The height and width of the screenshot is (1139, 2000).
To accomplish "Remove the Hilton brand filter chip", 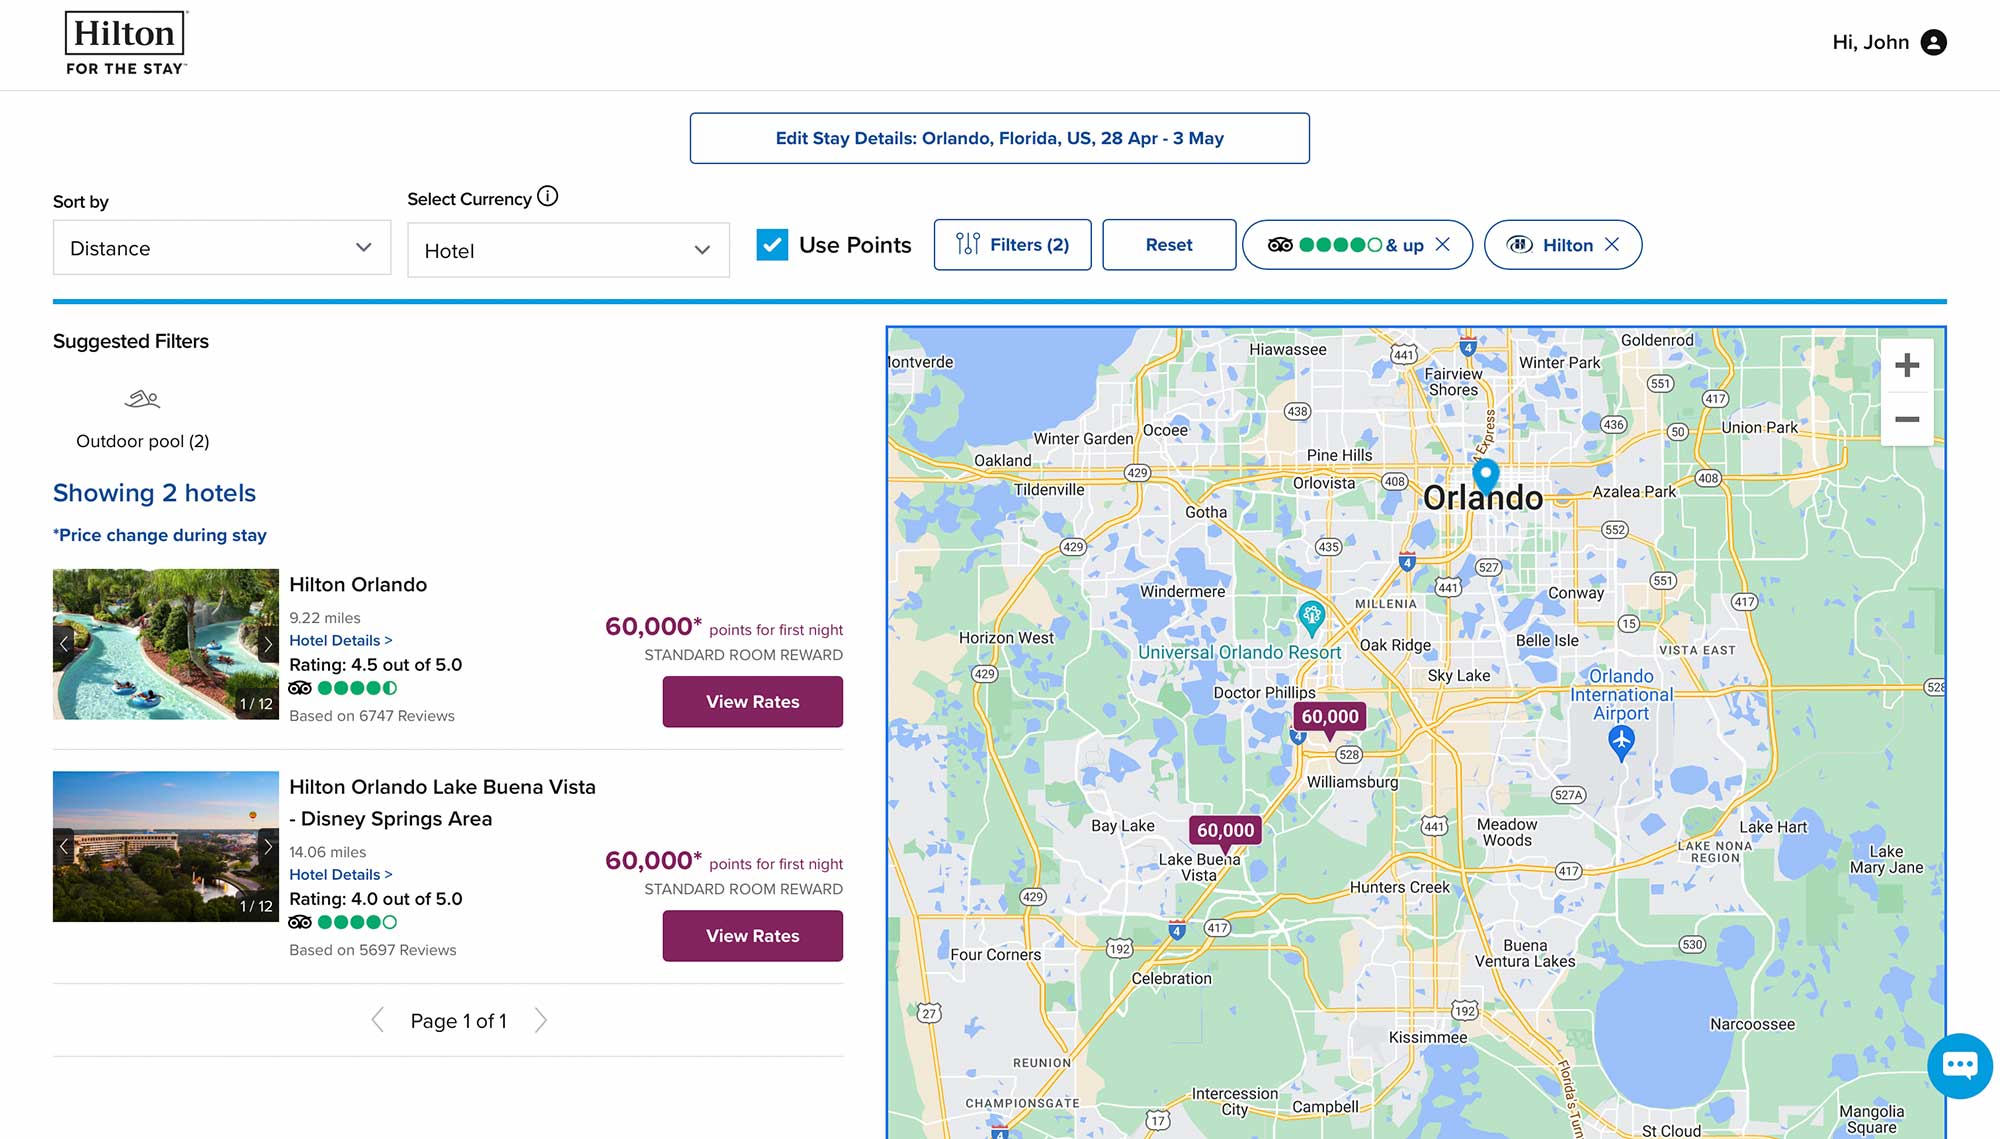I will coord(1613,244).
